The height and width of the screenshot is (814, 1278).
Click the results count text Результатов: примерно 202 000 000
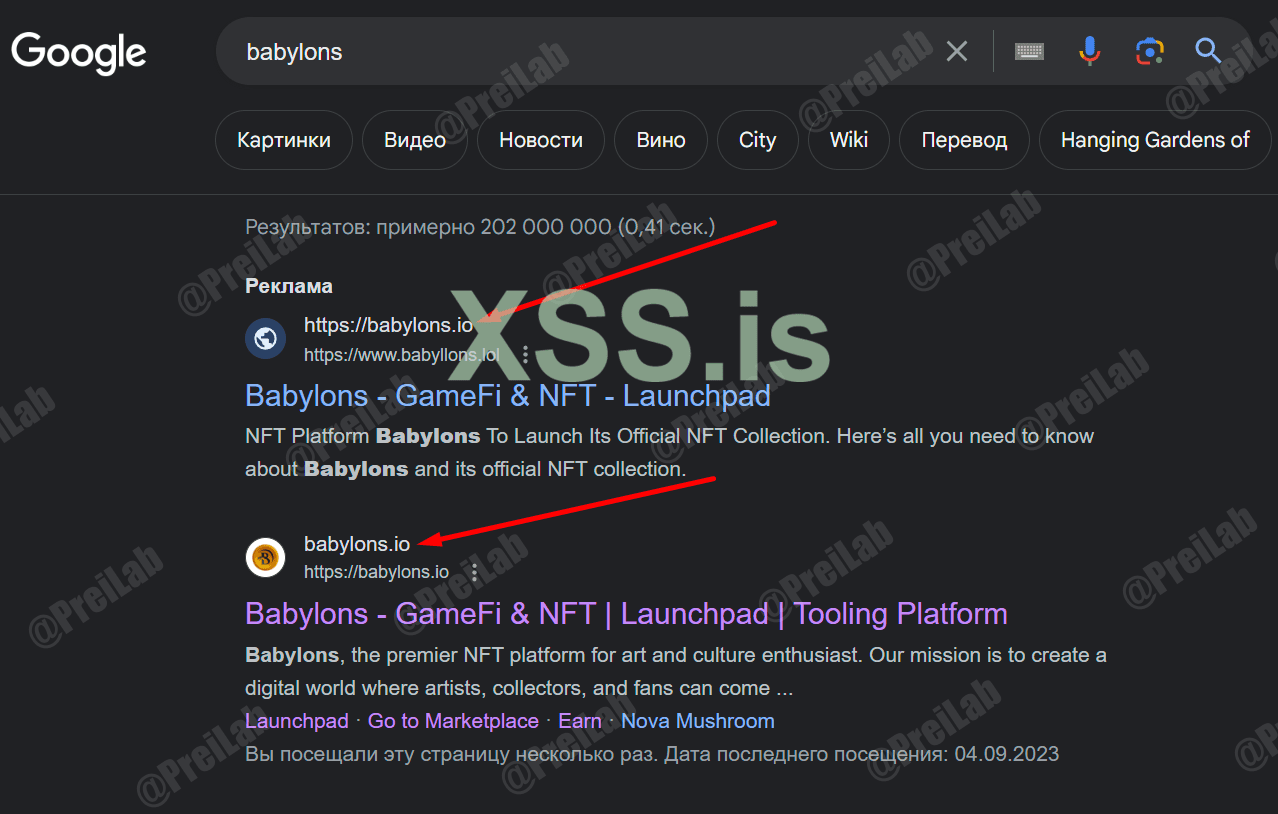tap(480, 227)
